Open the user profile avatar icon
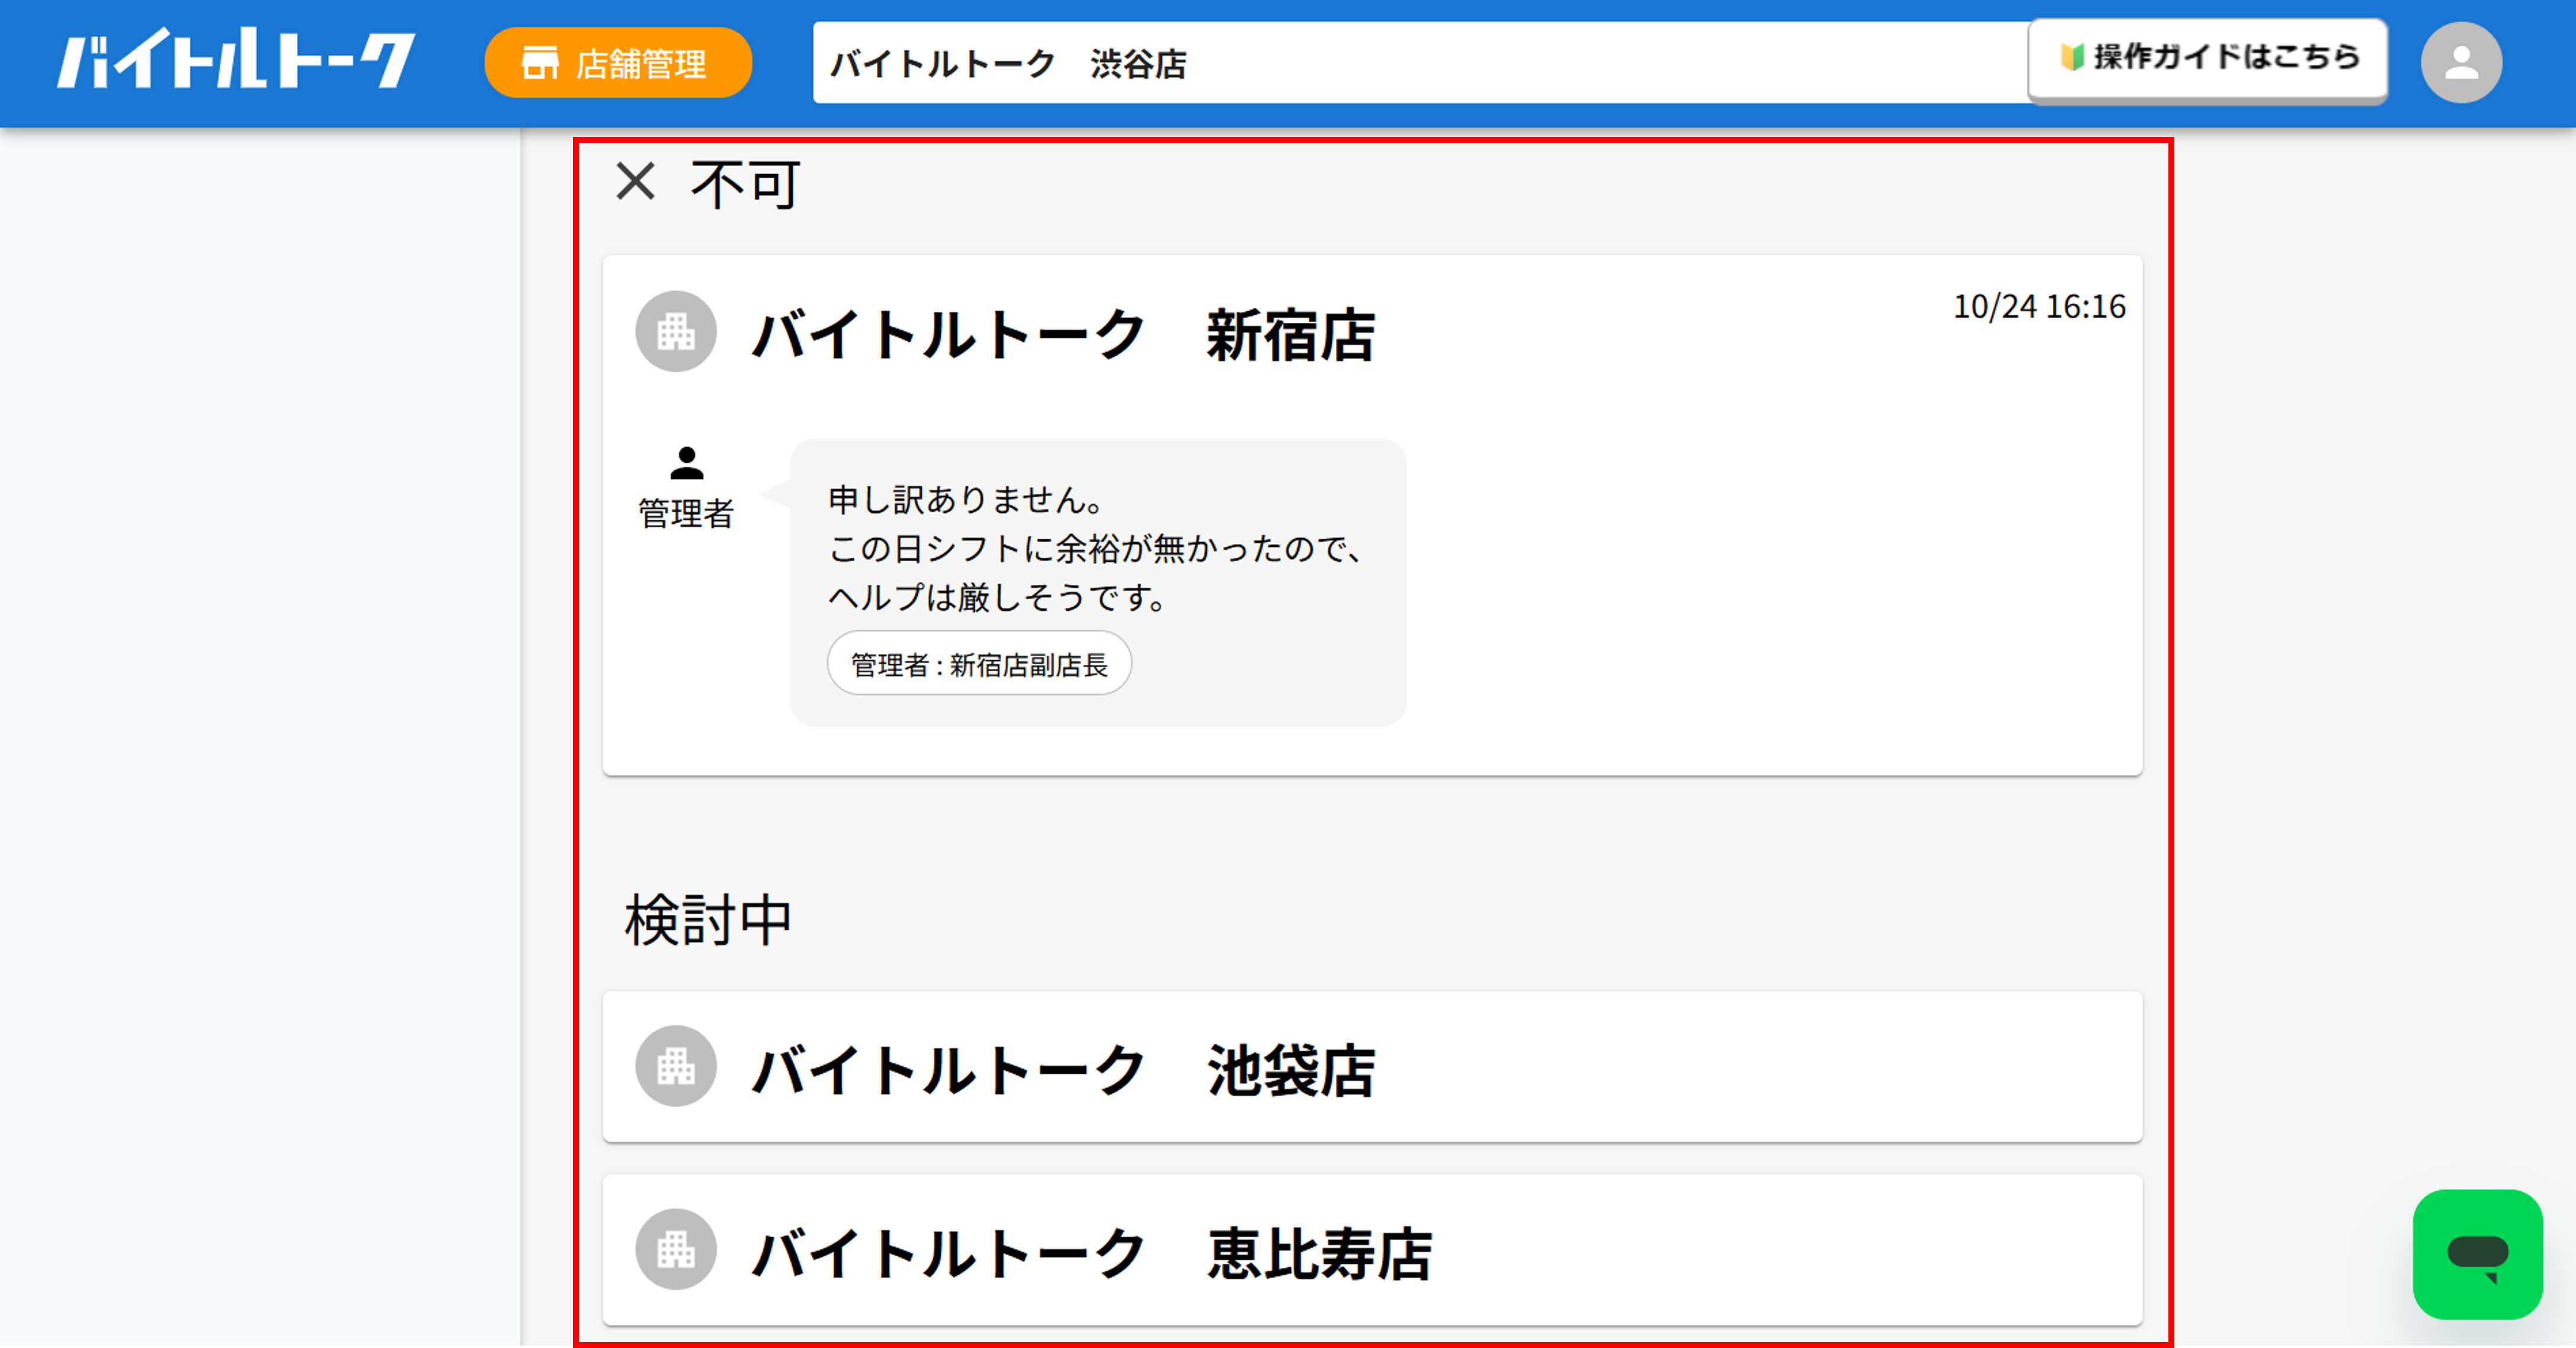Viewport: 2576px width, 1348px height. tap(2461, 63)
